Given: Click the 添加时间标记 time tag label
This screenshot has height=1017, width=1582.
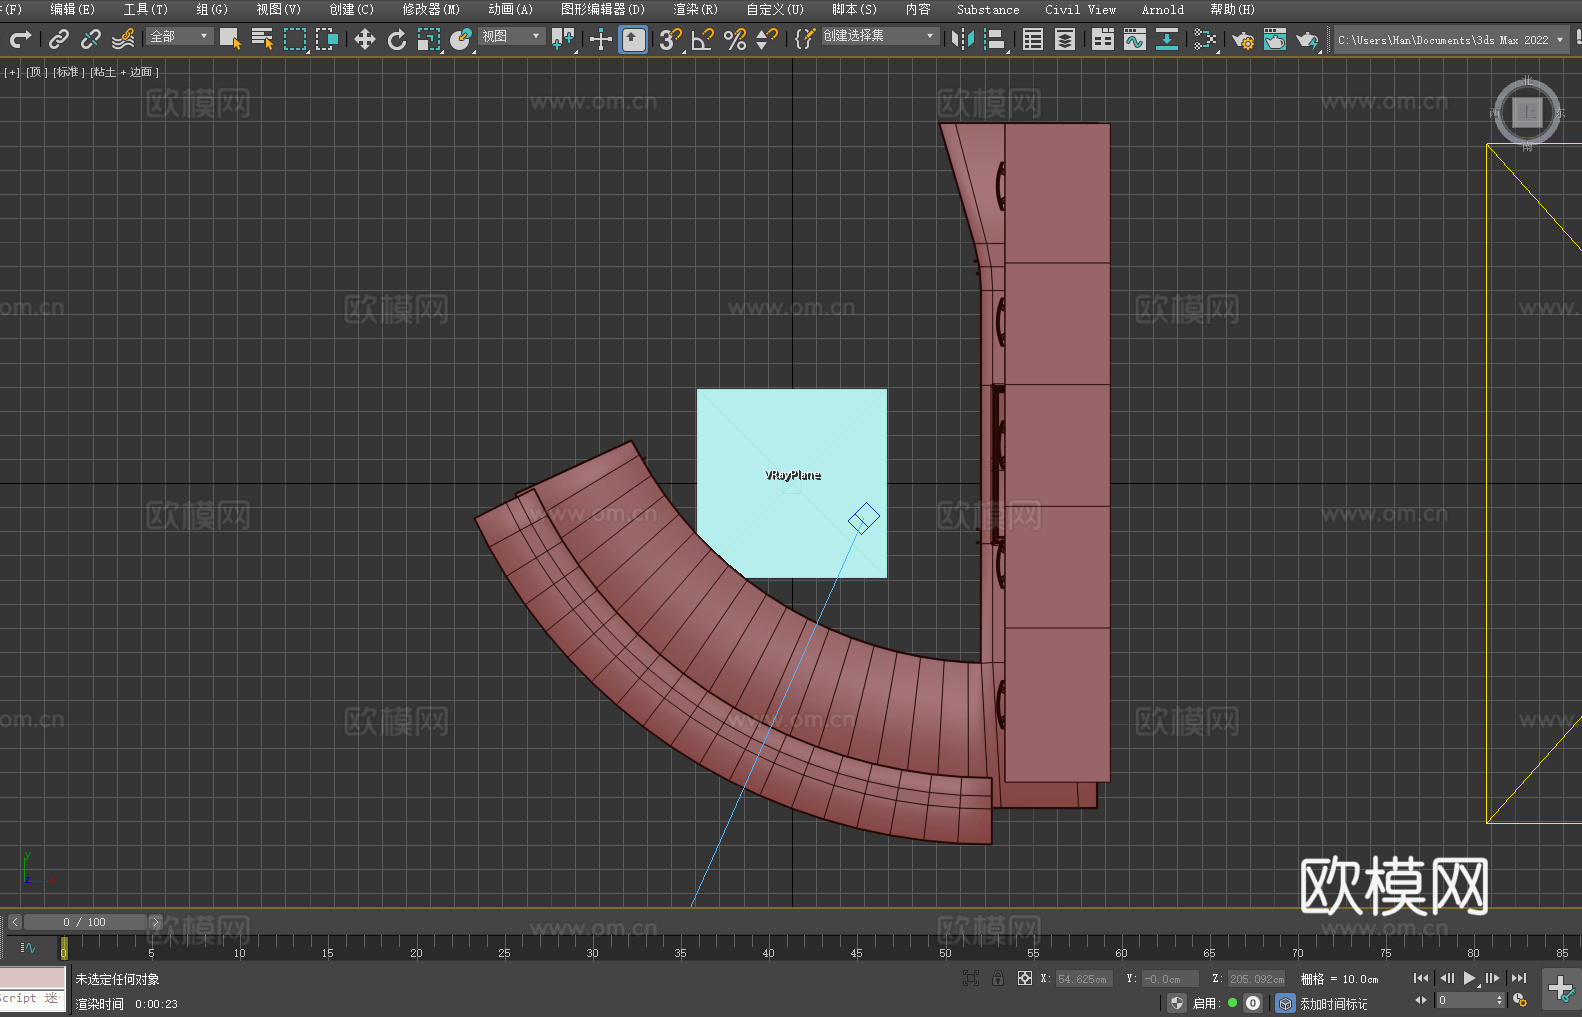Looking at the screenshot, I should (1333, 1004).
